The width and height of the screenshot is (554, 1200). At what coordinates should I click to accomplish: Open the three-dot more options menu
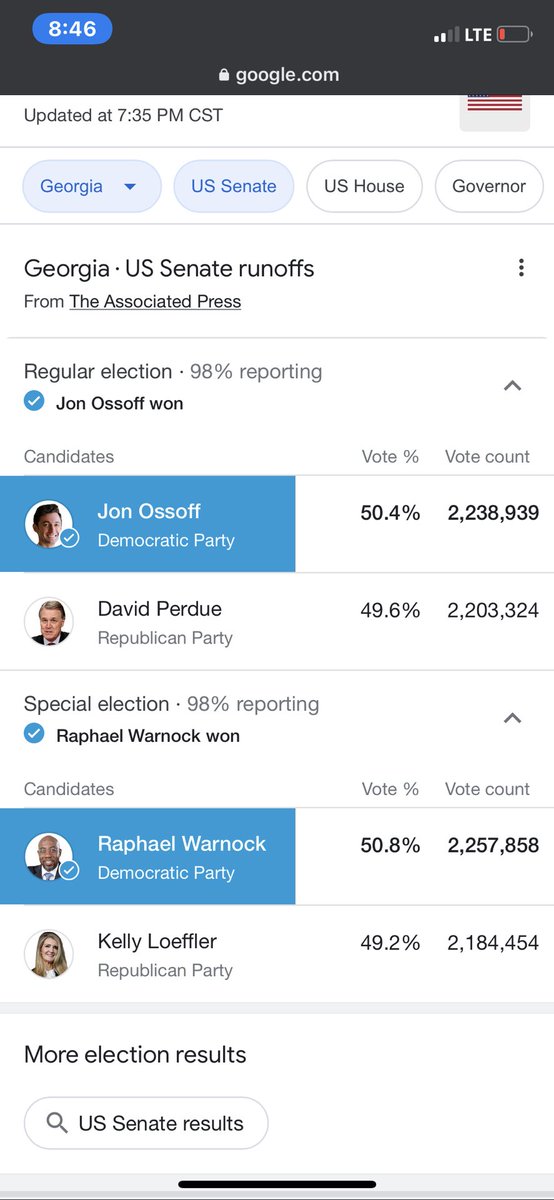click(x=521, y=268)
